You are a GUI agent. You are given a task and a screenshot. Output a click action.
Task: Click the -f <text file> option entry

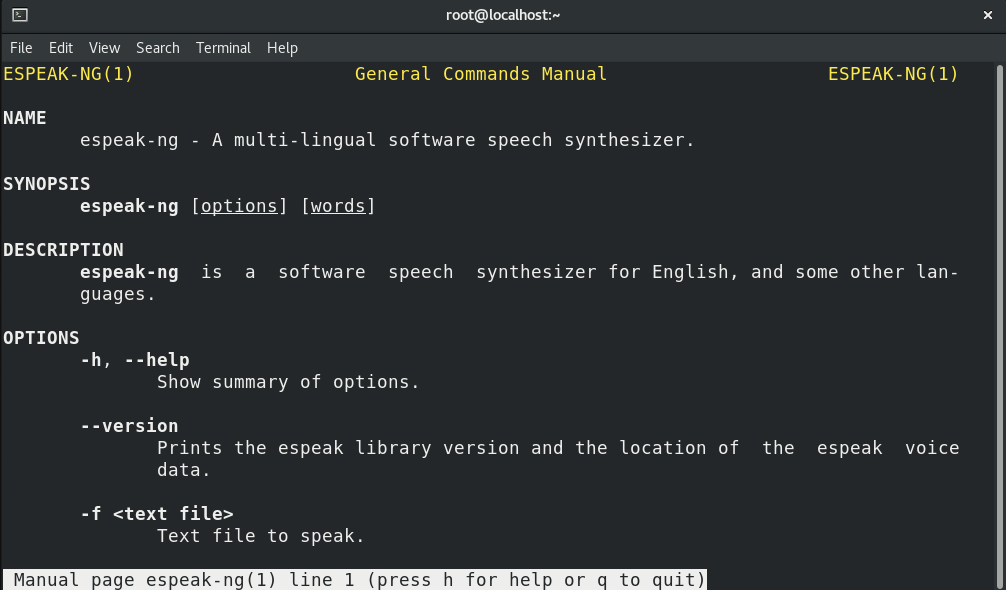coord(156,513)
